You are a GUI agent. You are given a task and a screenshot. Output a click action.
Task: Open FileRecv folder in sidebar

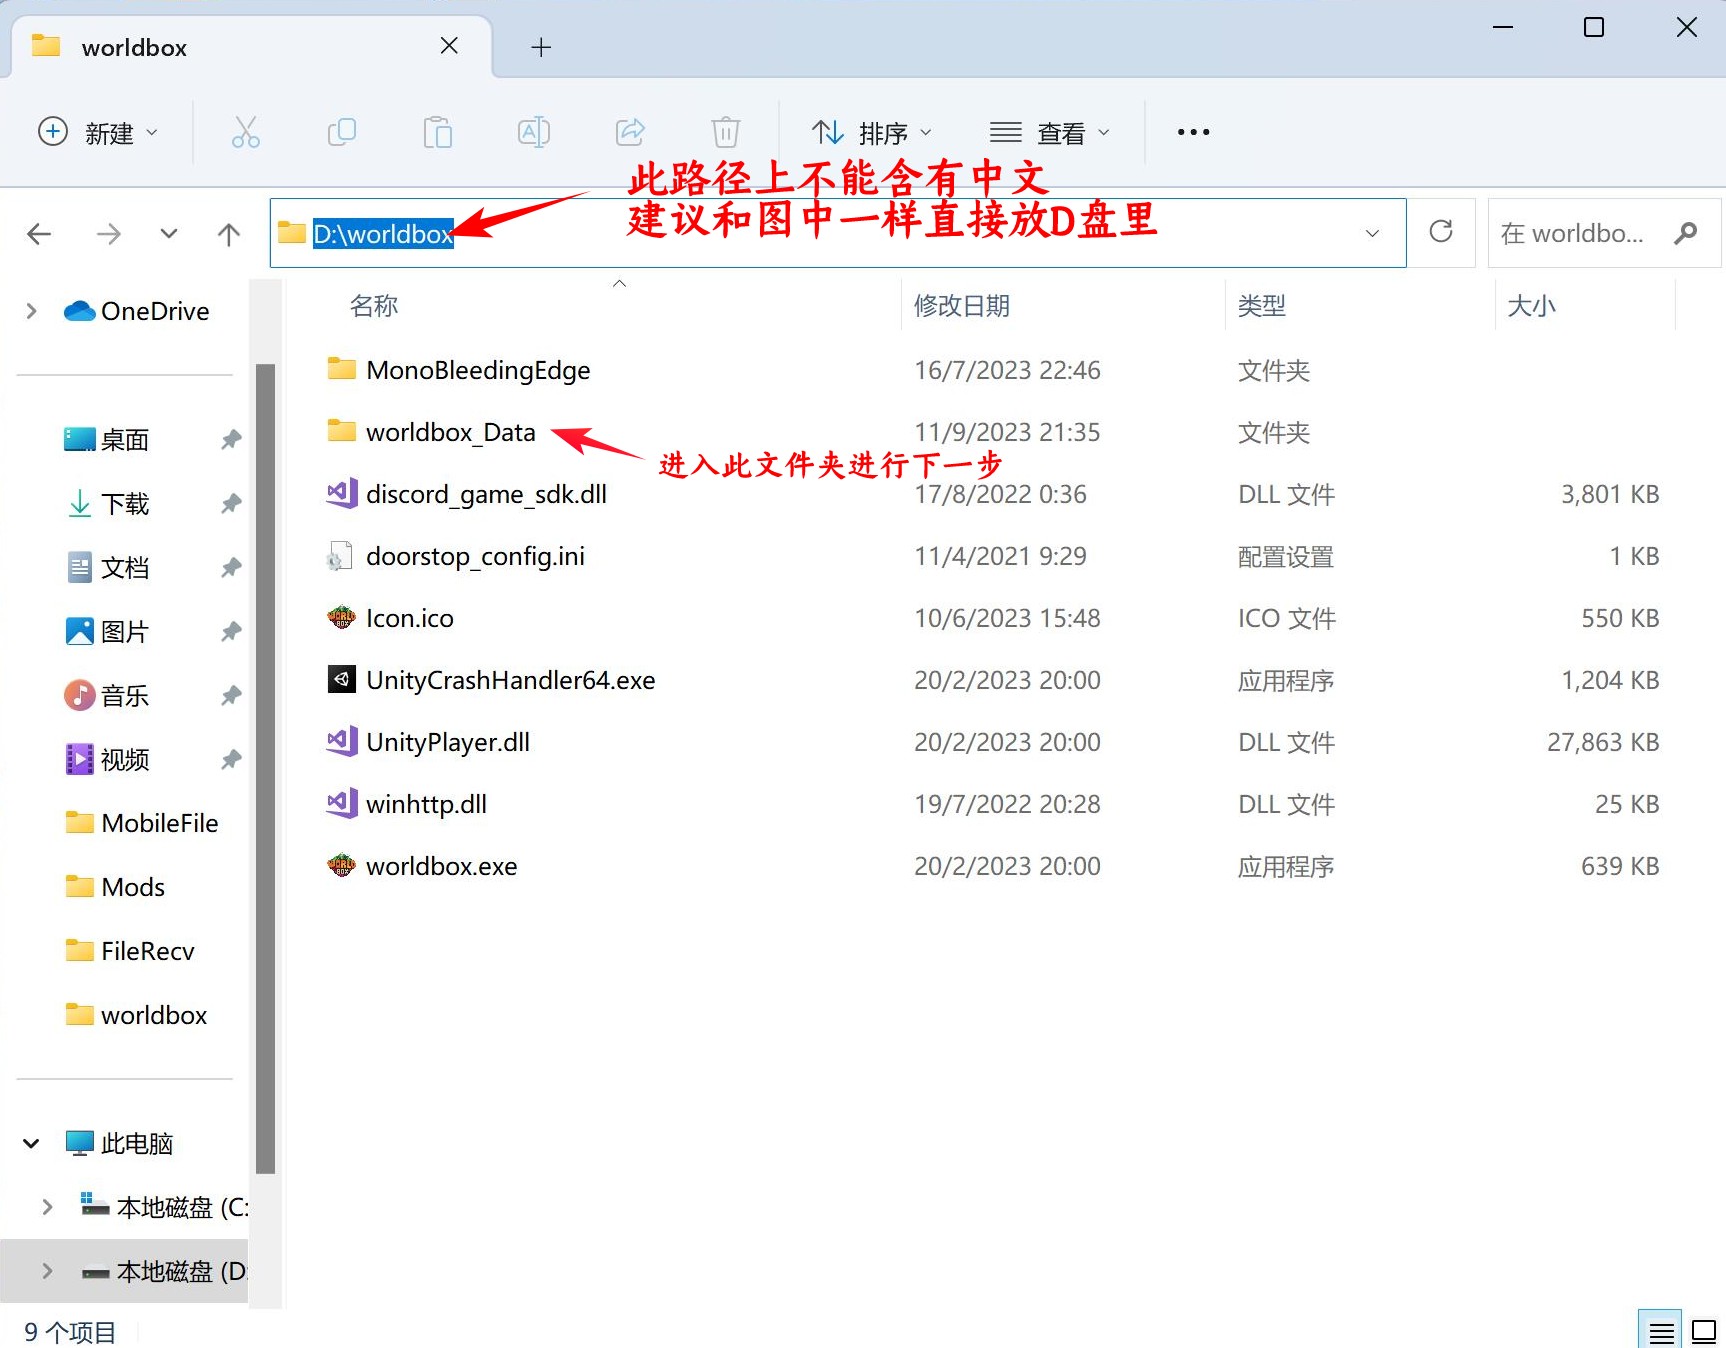(x=130, y=951)
